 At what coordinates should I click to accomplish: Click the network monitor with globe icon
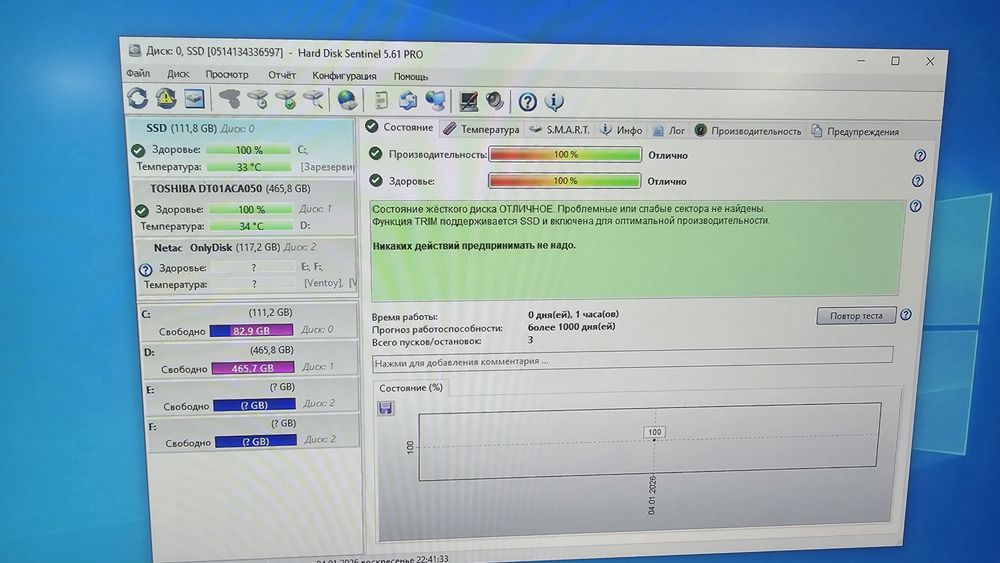pyautogui.click(x=436, y=100)
